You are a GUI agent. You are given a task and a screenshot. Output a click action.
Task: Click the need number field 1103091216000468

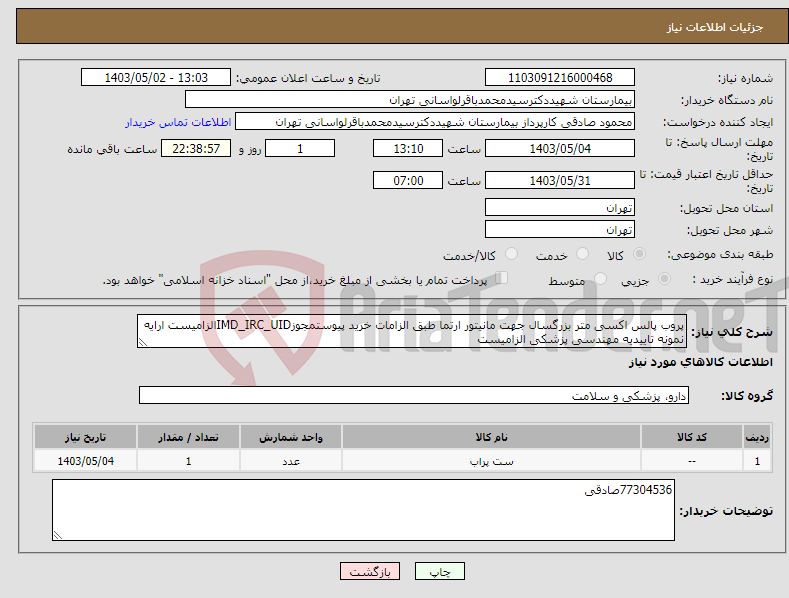[560, 78]
